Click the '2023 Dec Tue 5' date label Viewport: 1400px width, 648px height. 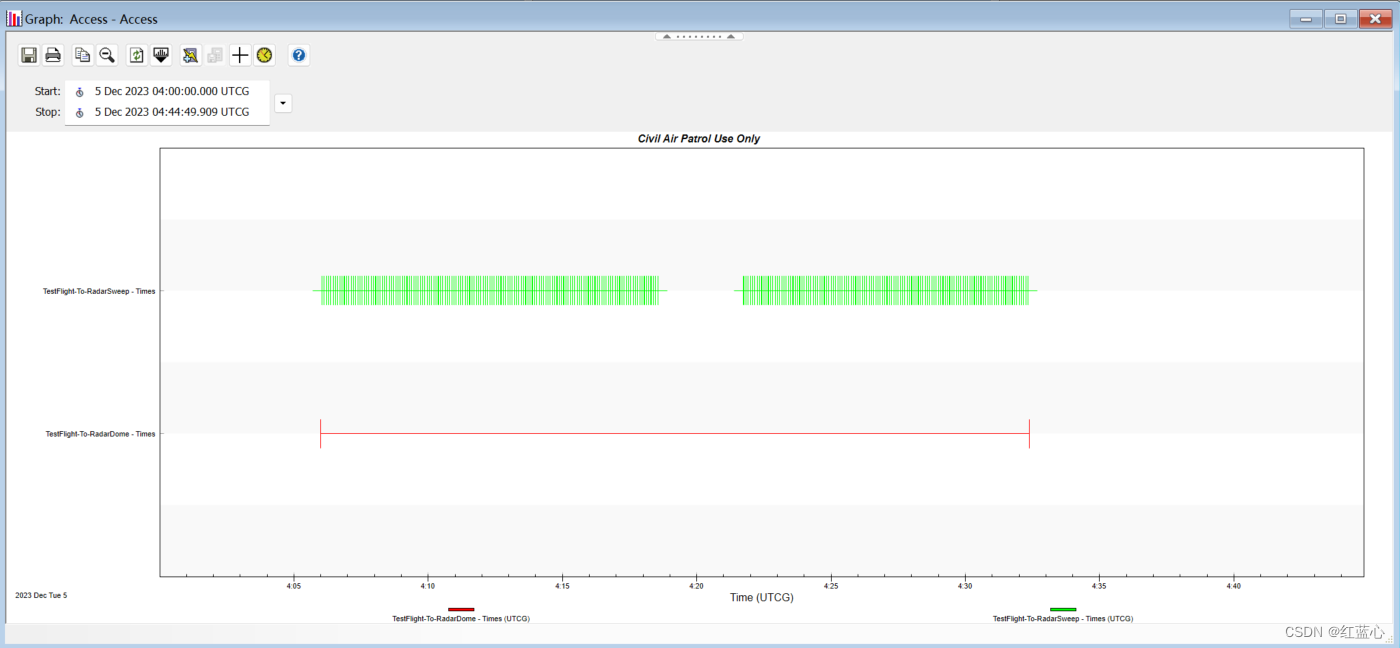[x=41, y=595]
